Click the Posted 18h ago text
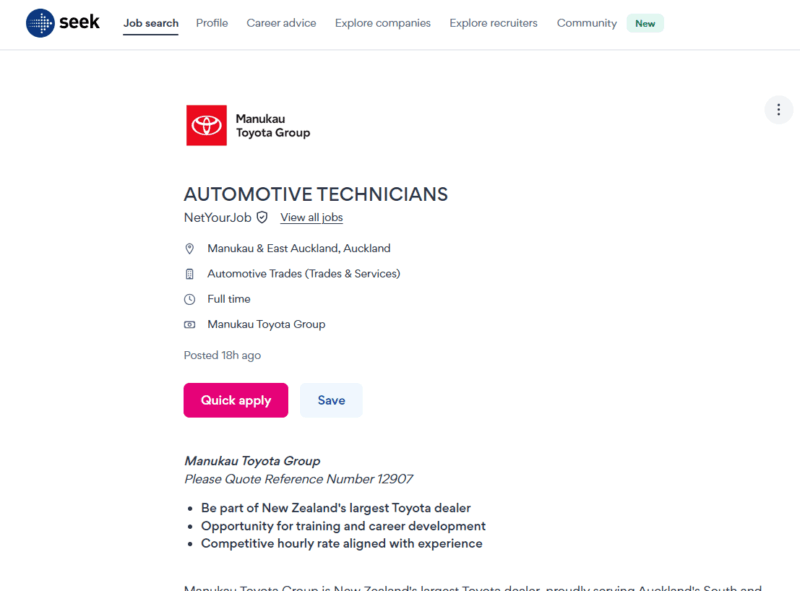The height and width of the screenshot is (591, 800). click(x=222, y=355)
